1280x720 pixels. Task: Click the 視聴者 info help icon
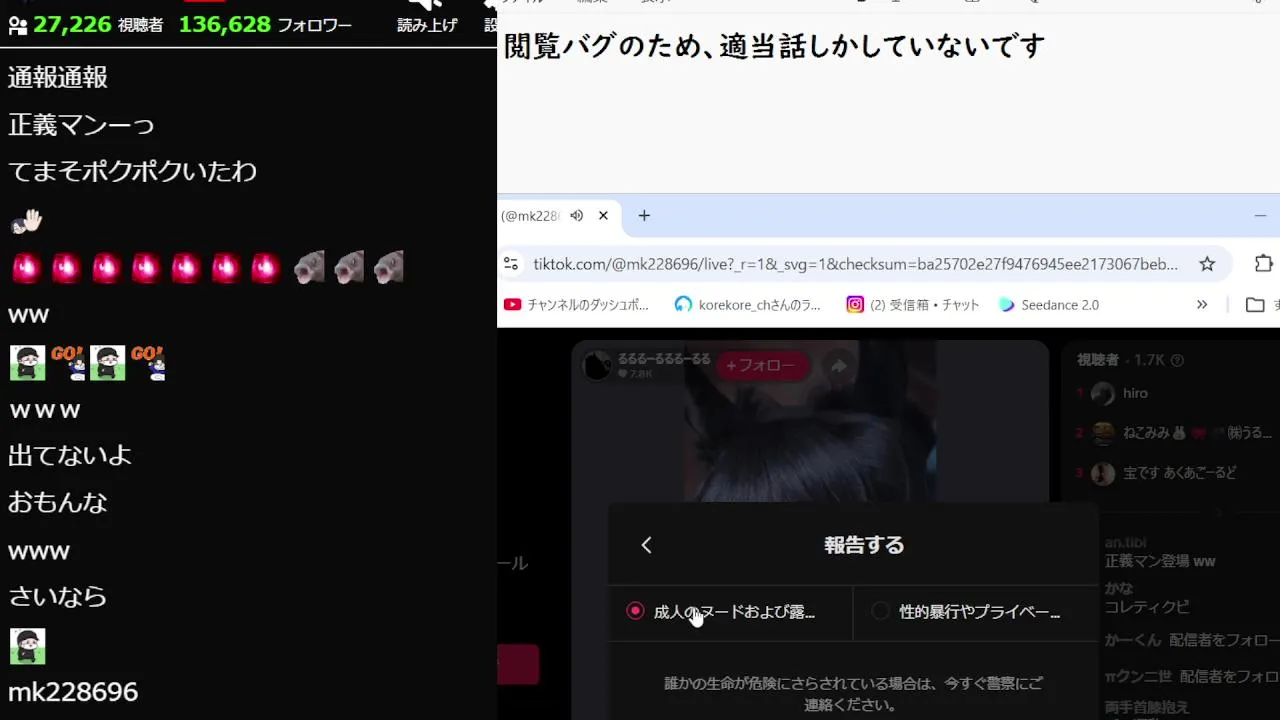[1177, 360]
